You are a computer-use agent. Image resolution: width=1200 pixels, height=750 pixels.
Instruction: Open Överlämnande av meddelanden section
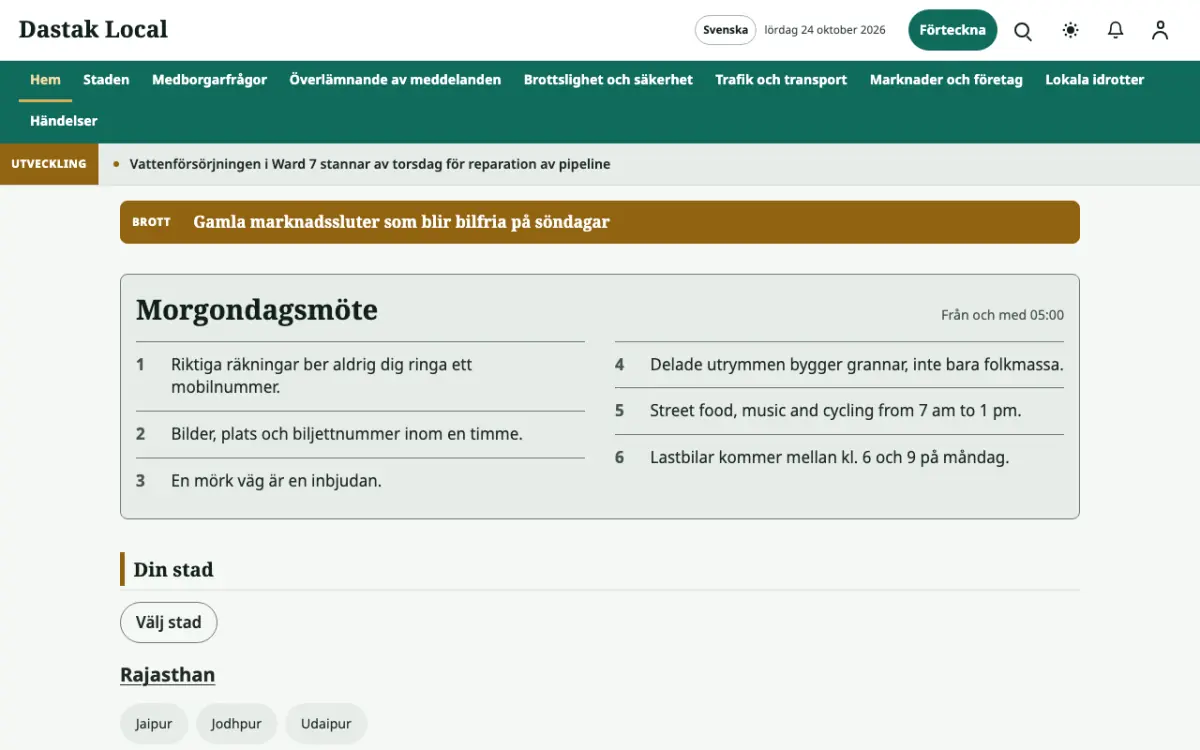(395, 80)
